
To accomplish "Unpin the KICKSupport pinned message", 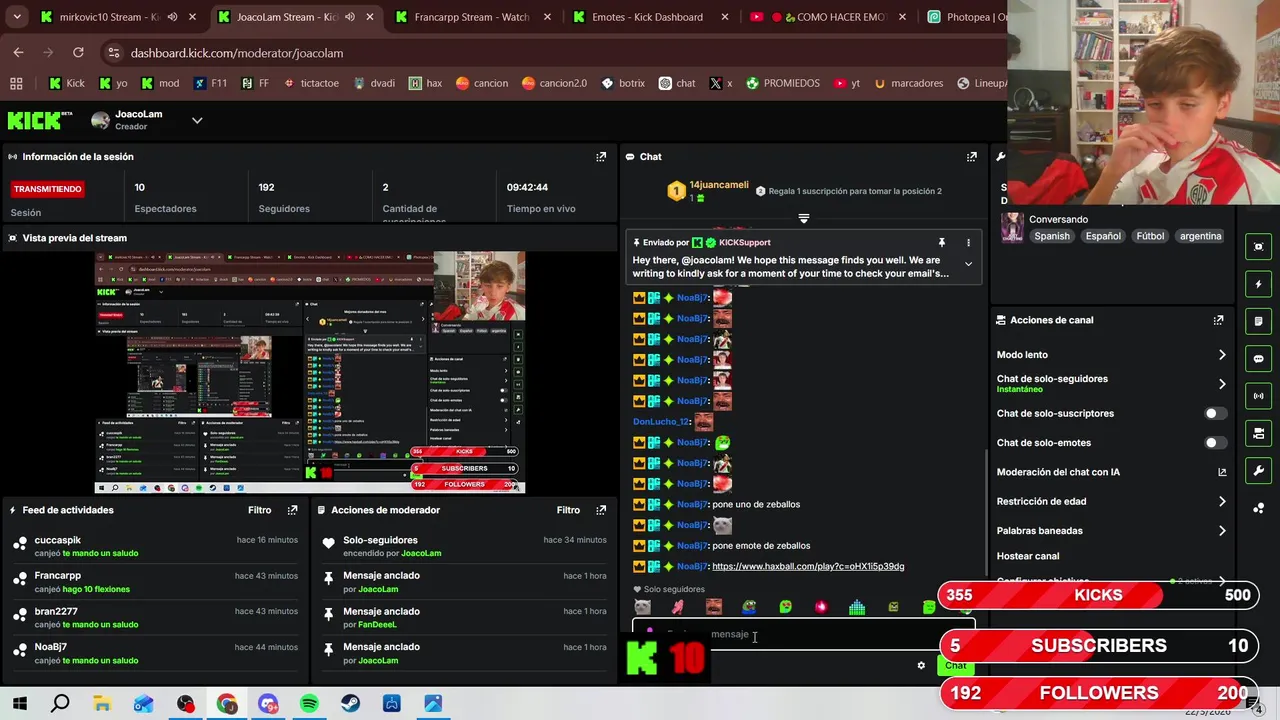I will [x=941, y=243].
